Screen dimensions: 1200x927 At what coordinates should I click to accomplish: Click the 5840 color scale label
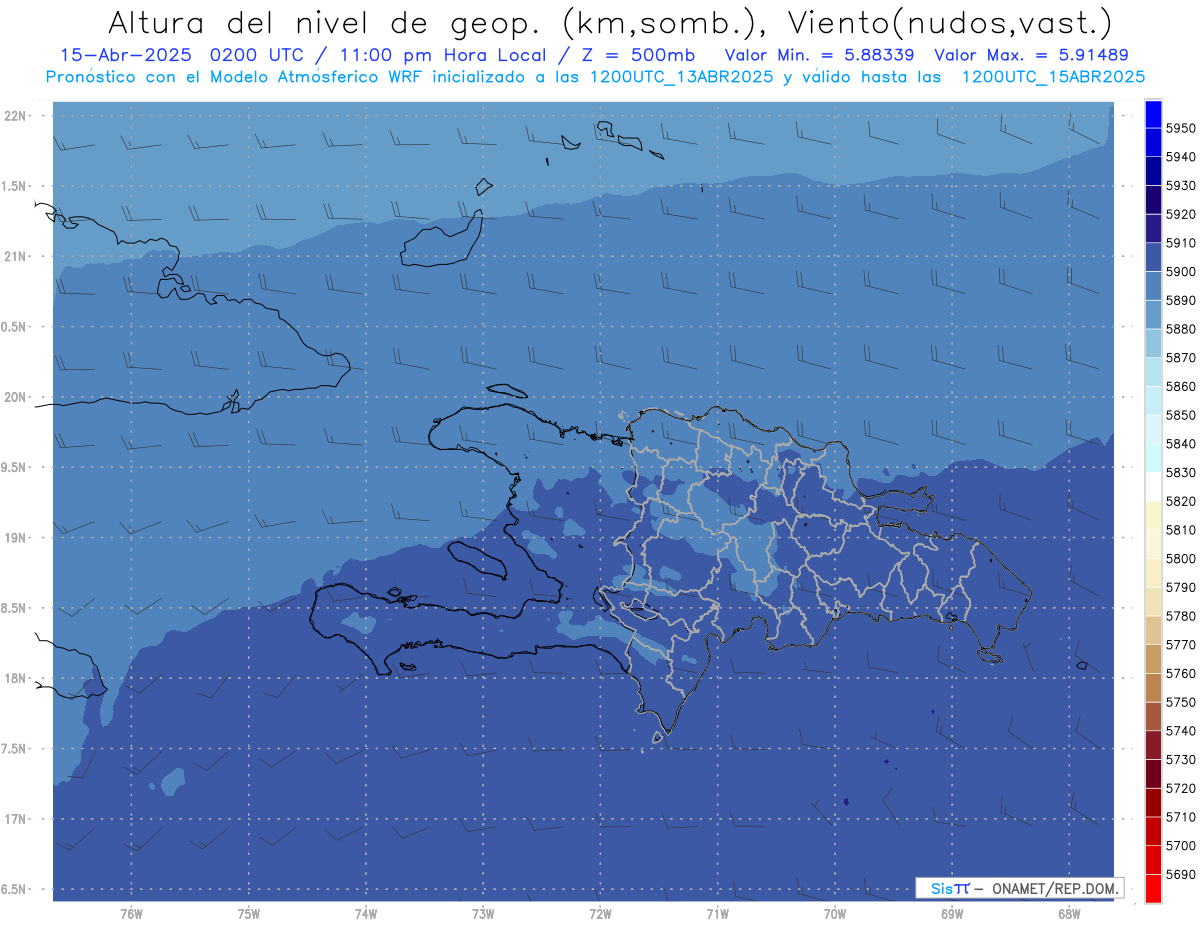point(1181,444)
